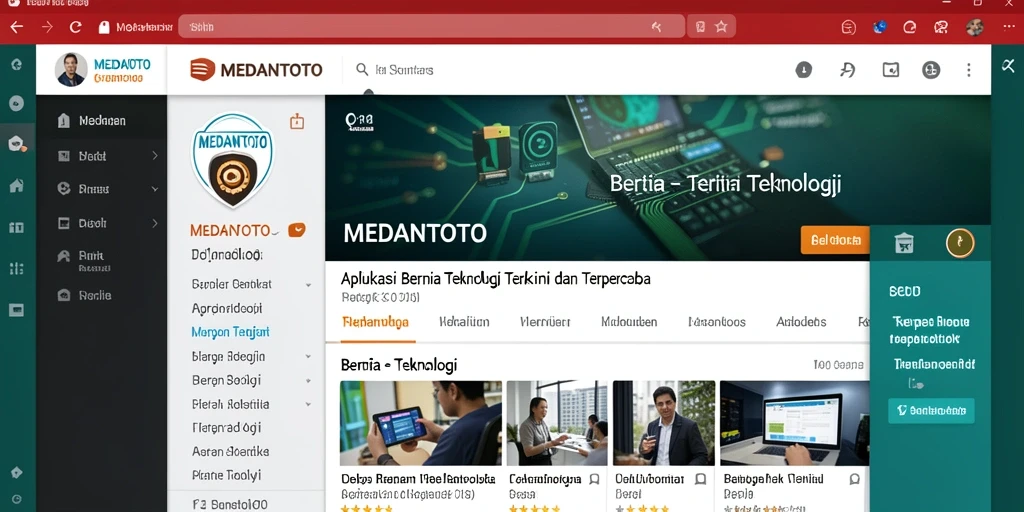Click the bookmark icon on the Cedaruinoigra card

(x=594, y=479)
